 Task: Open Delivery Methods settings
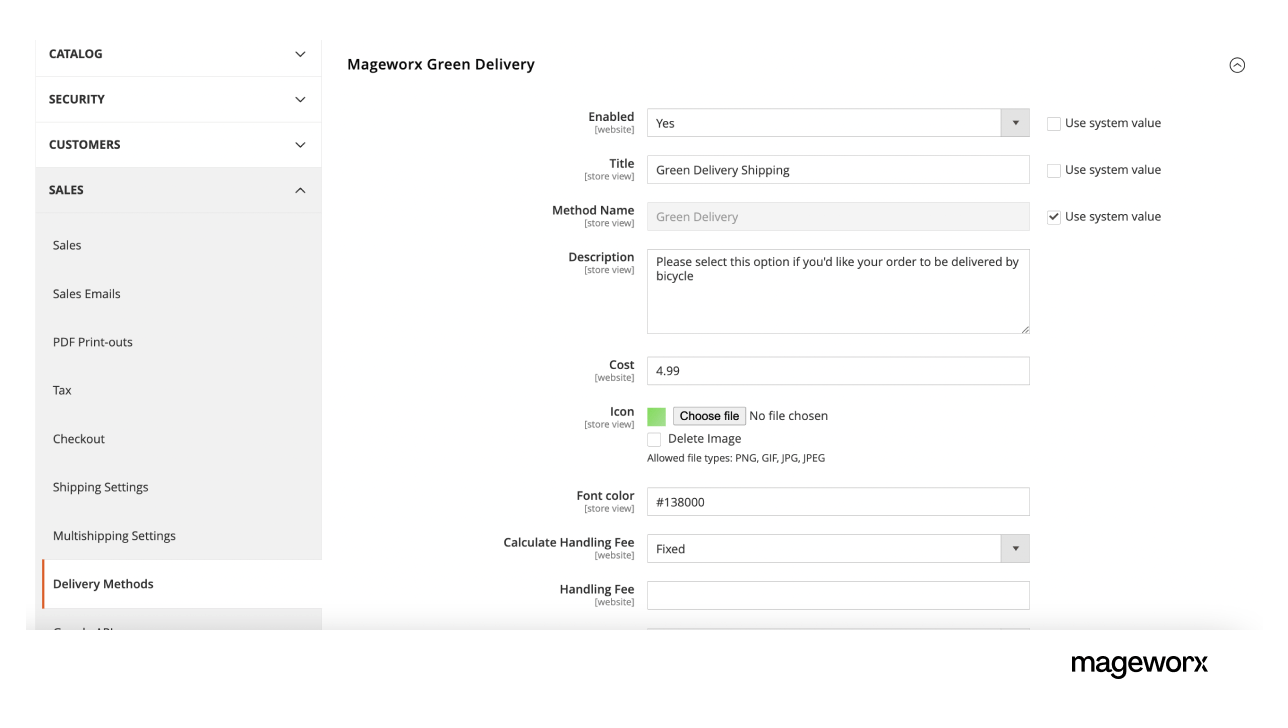tap(102, 583)
